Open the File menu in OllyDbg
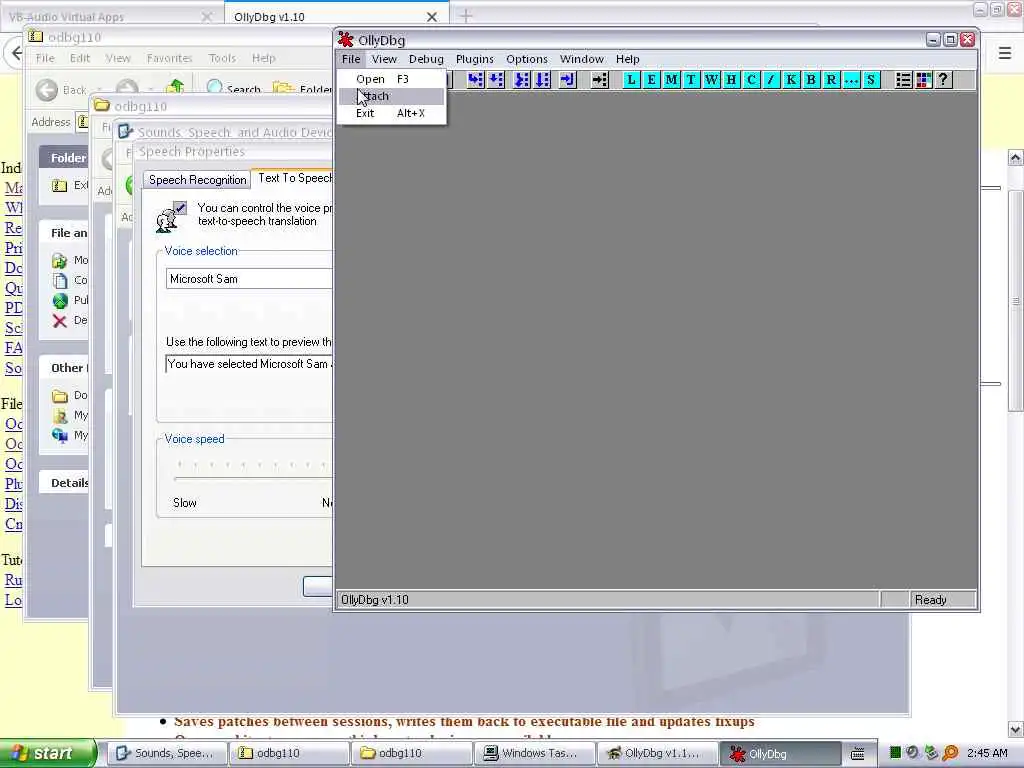 coord(351,59)
